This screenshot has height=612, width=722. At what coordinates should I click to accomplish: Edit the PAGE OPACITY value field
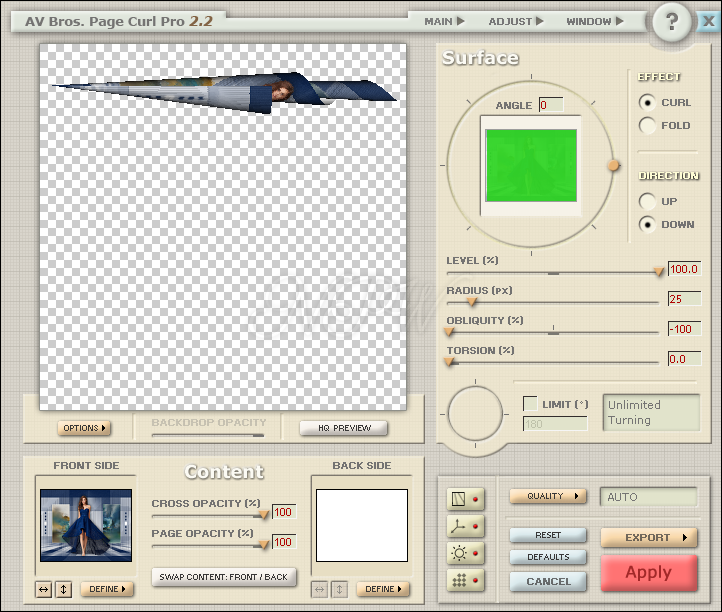pos(284,542)
